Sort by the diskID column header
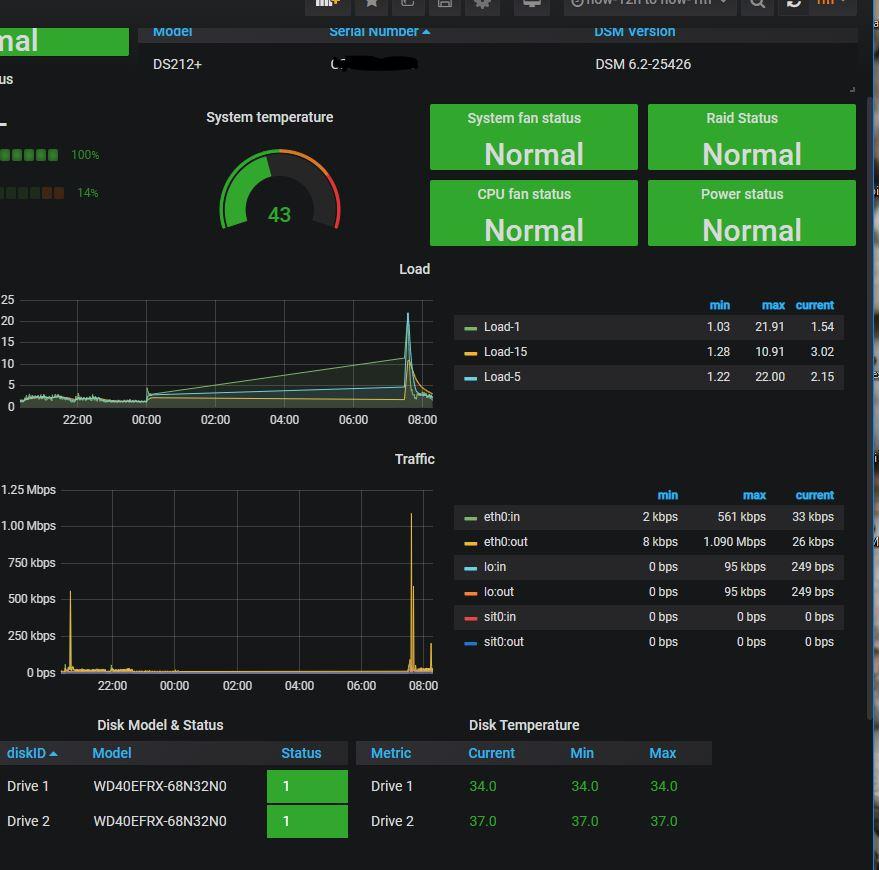The image size is (879, 870). [x=32, y=753]
